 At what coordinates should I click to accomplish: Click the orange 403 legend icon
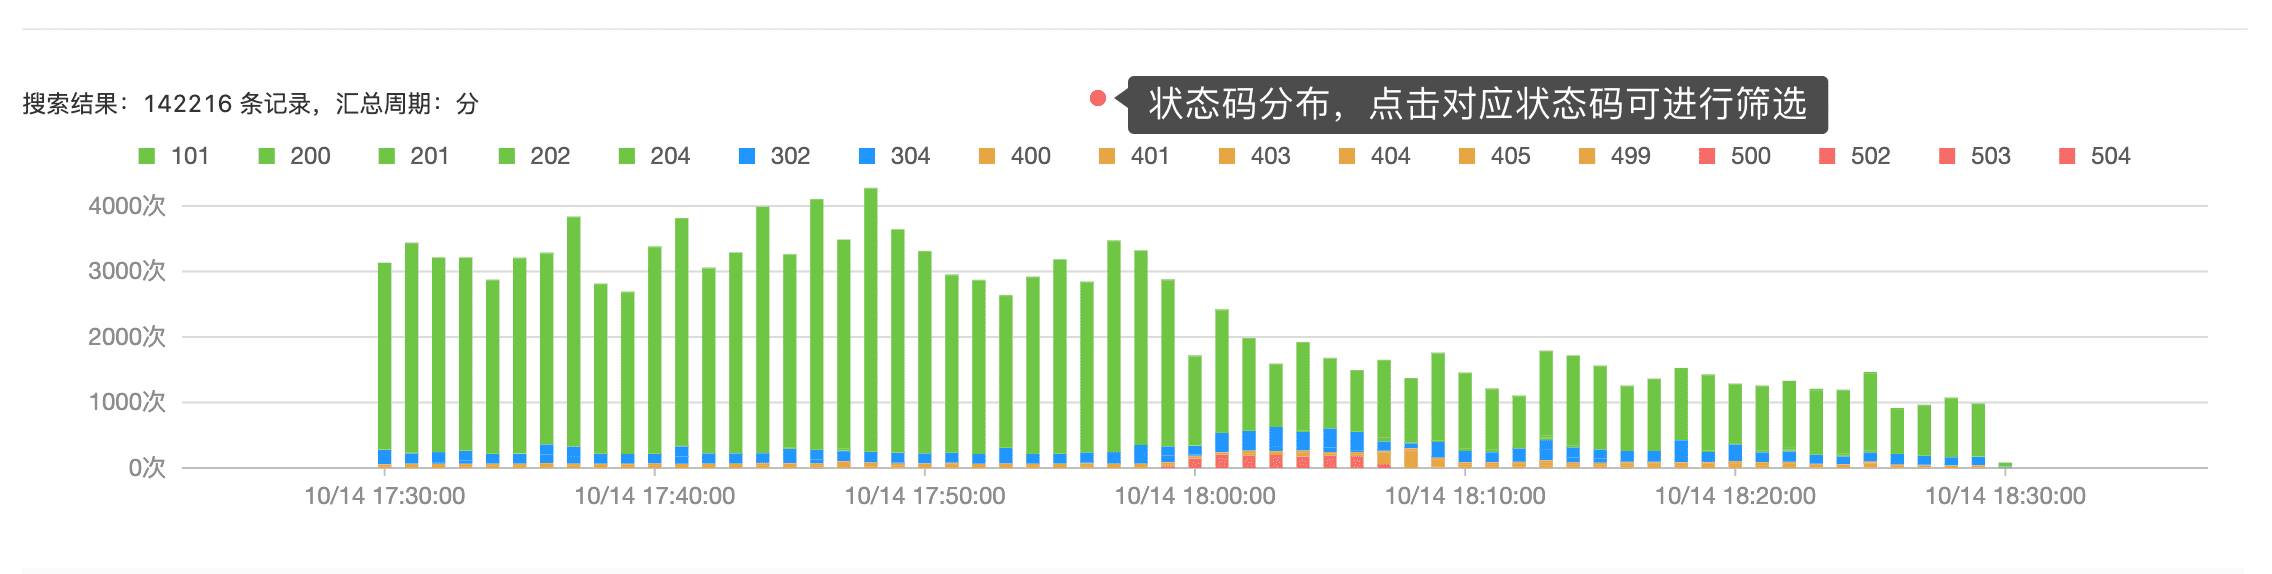pos(1227,156)
